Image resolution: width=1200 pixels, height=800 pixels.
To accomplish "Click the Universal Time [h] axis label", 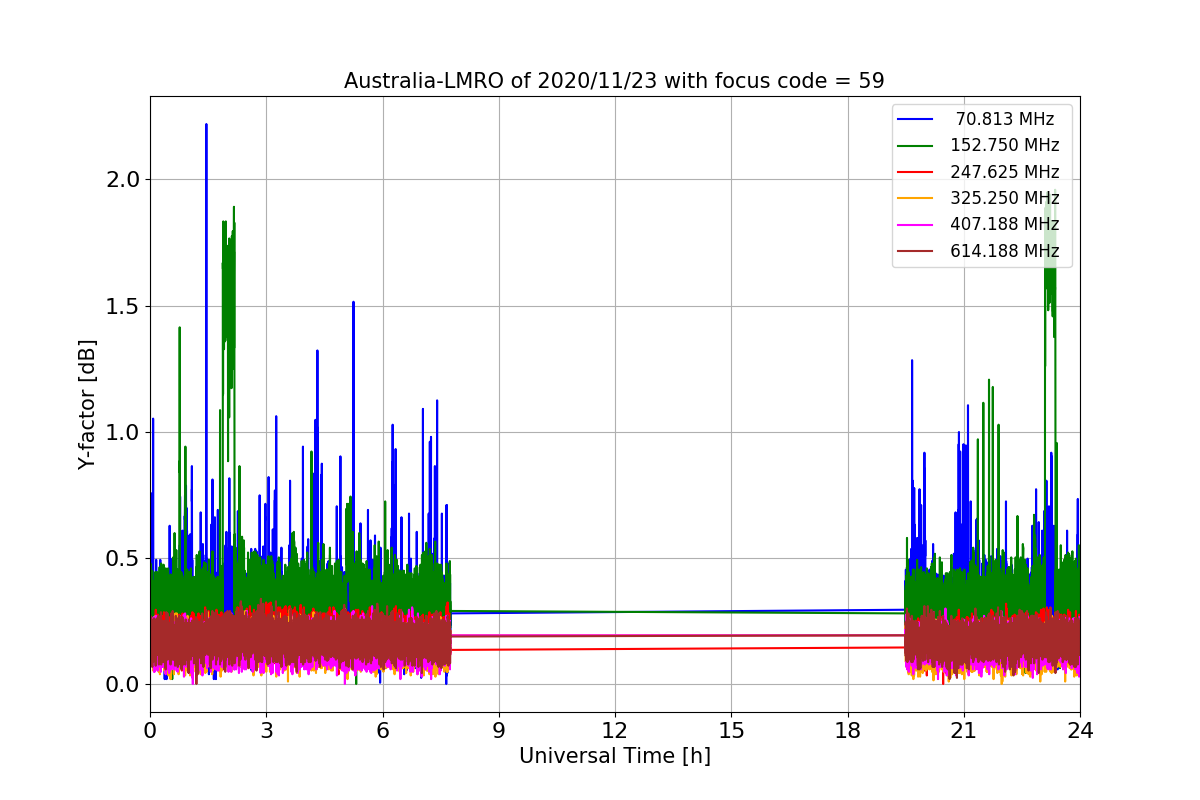I will pos(614,756).
